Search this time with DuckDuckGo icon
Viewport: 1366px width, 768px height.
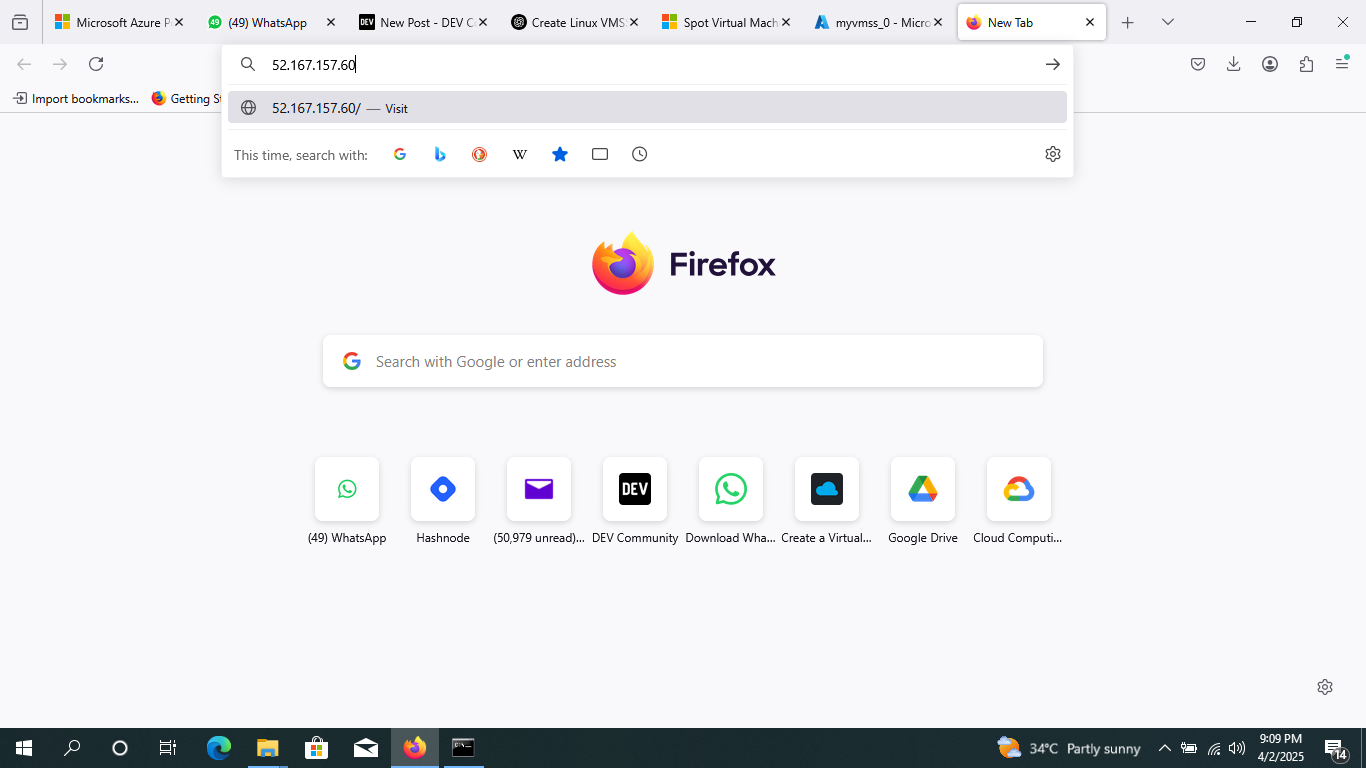coord(480,154)
